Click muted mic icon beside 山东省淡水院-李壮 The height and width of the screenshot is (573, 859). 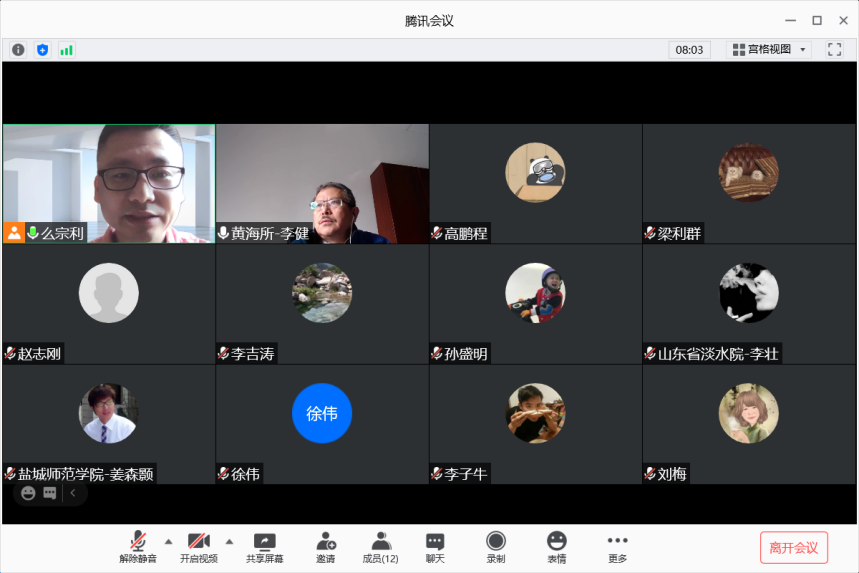tap(650, 353)
